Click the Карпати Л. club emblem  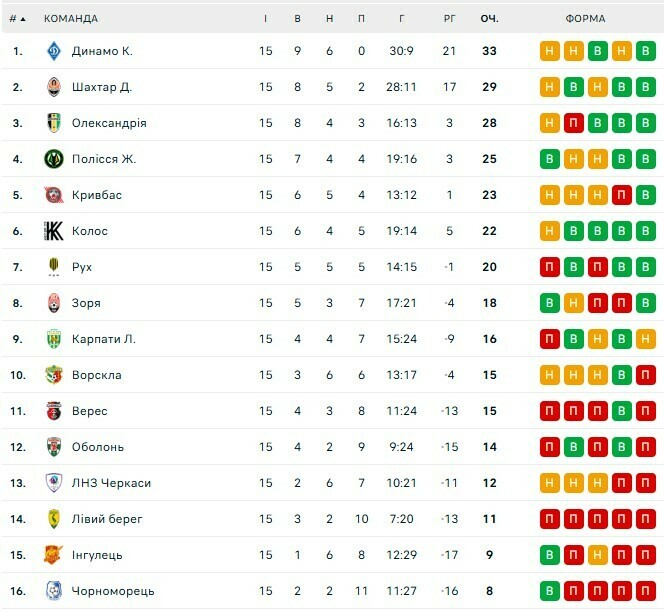point(54,339)
